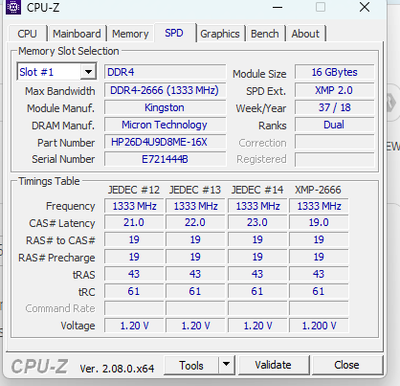400x386 pixels.
Task: Go to the Memory tab
Action: click(130, 34)
